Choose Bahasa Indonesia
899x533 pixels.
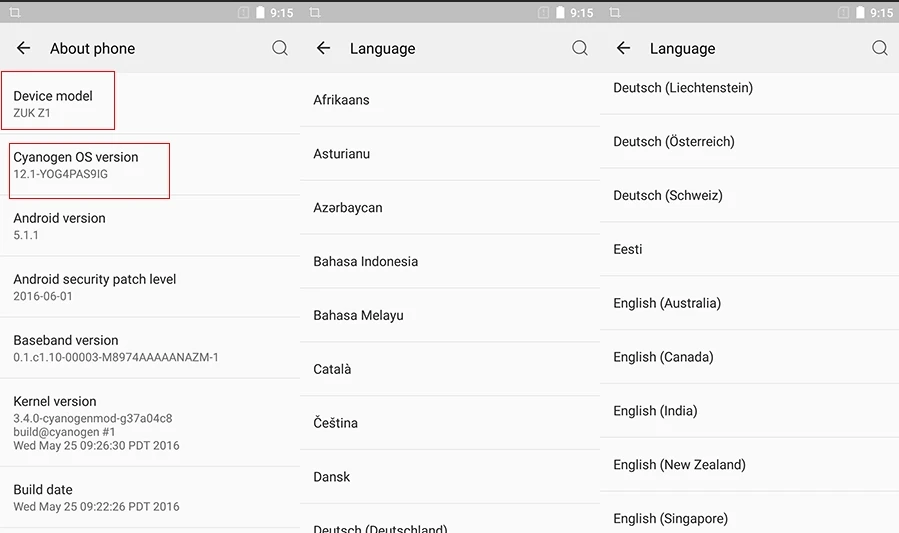(x=450, y=261)
